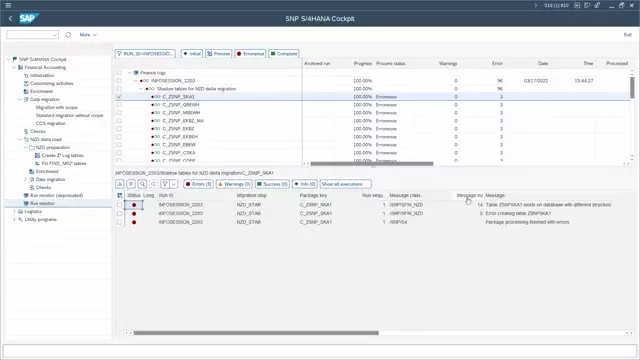
Task: Collapse the INFOSESSION_2203 log tree node
Action: (x=136, y=81)
